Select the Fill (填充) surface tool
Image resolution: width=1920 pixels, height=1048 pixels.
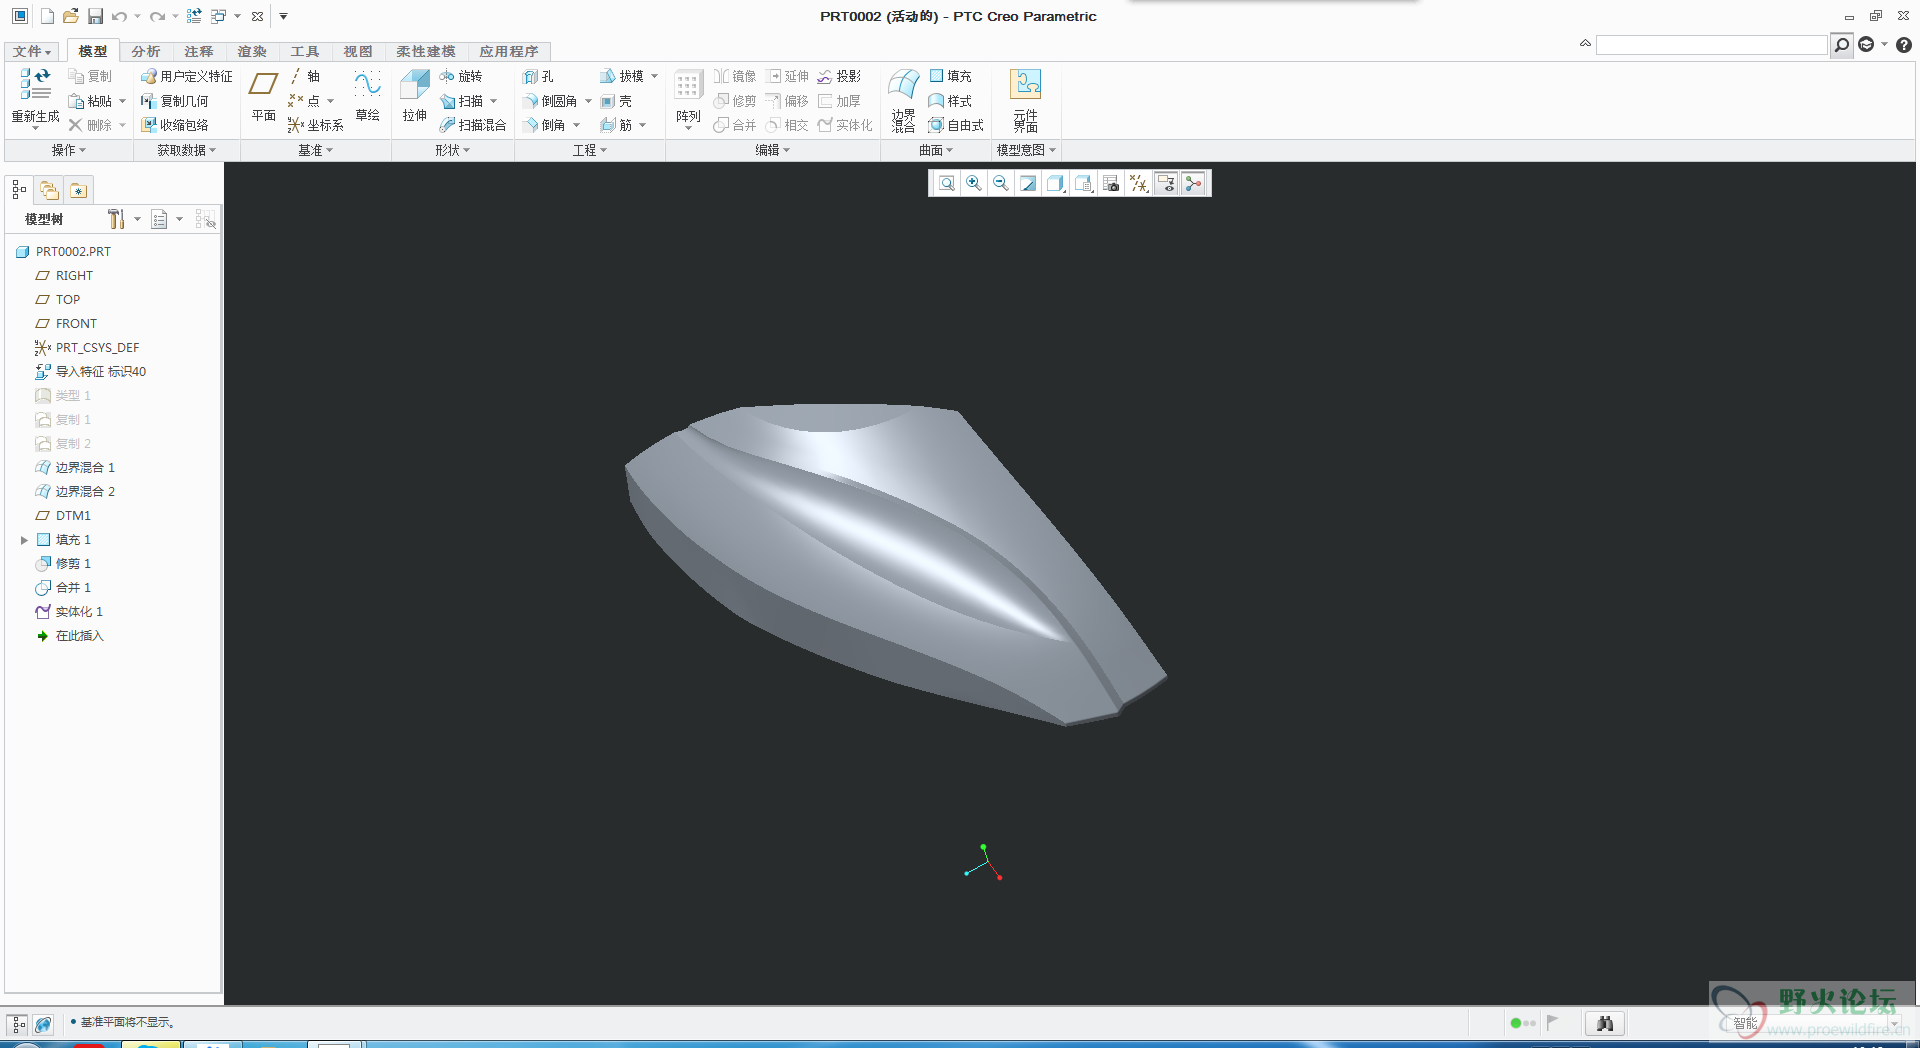point(950,76)
